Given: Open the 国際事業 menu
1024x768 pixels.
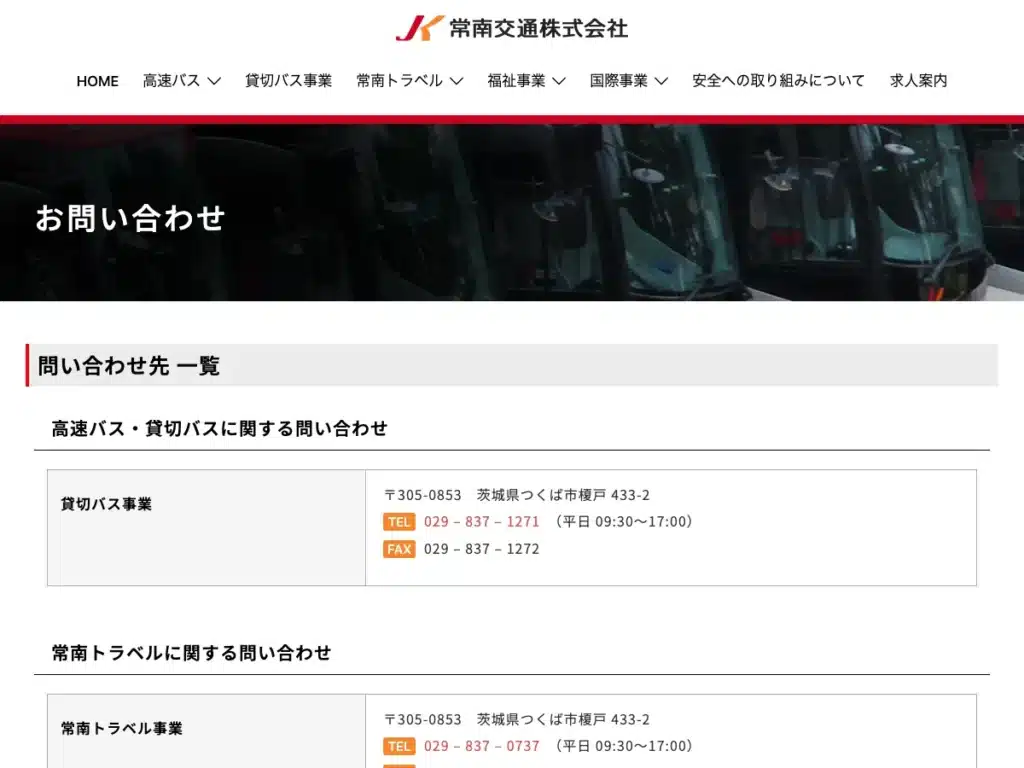Looking at the screenshot, I should coord(618,80).
